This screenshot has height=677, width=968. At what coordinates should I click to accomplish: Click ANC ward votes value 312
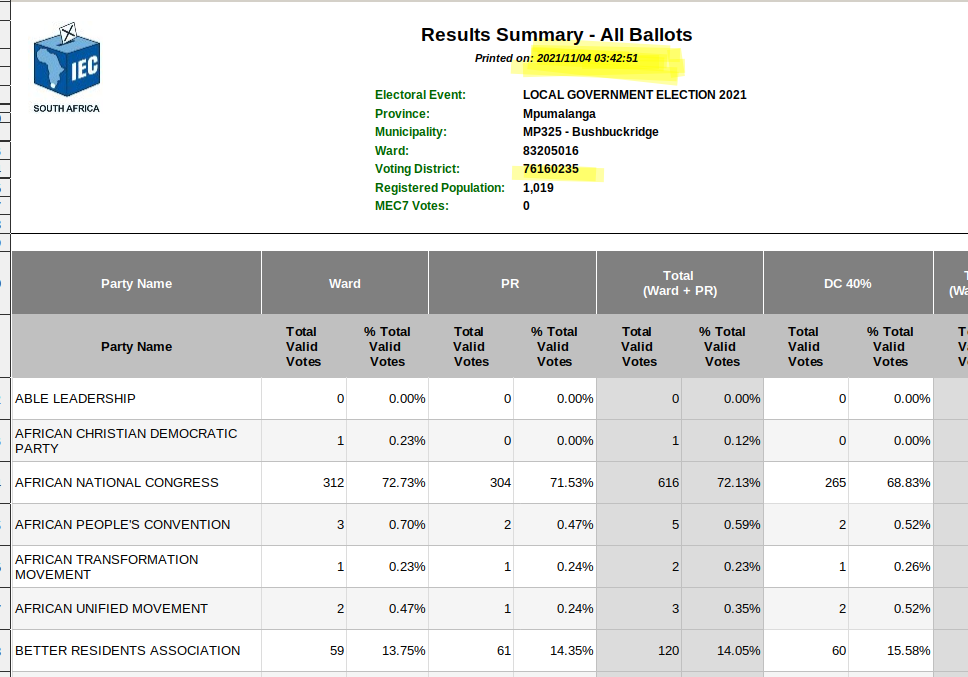point(333,483)
